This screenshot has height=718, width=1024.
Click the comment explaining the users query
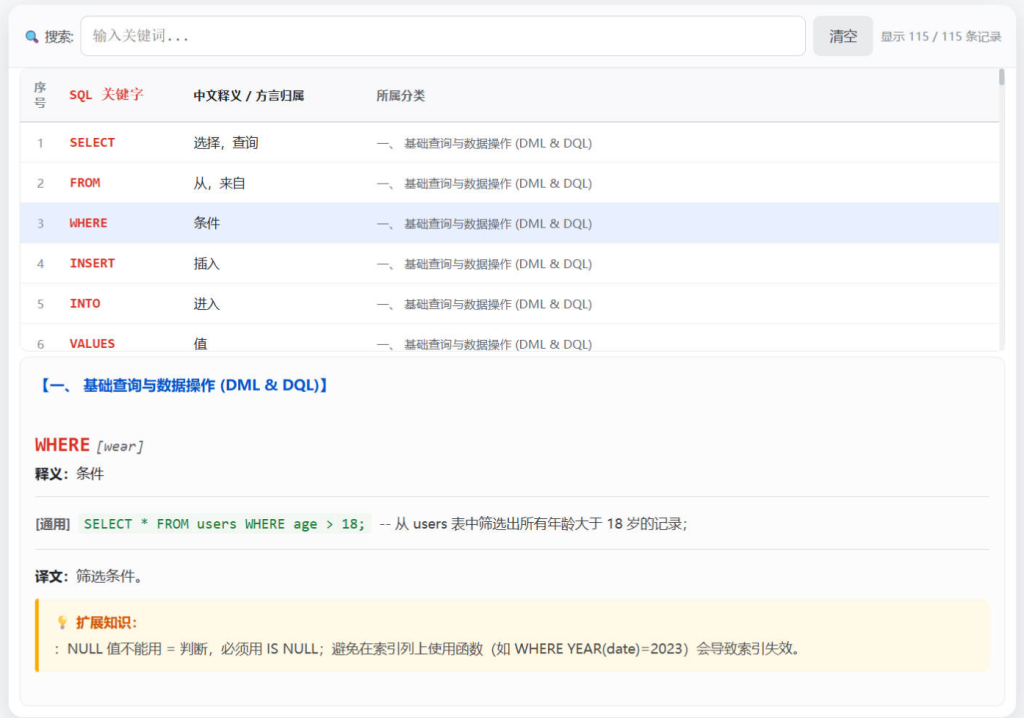click(533, 524)
